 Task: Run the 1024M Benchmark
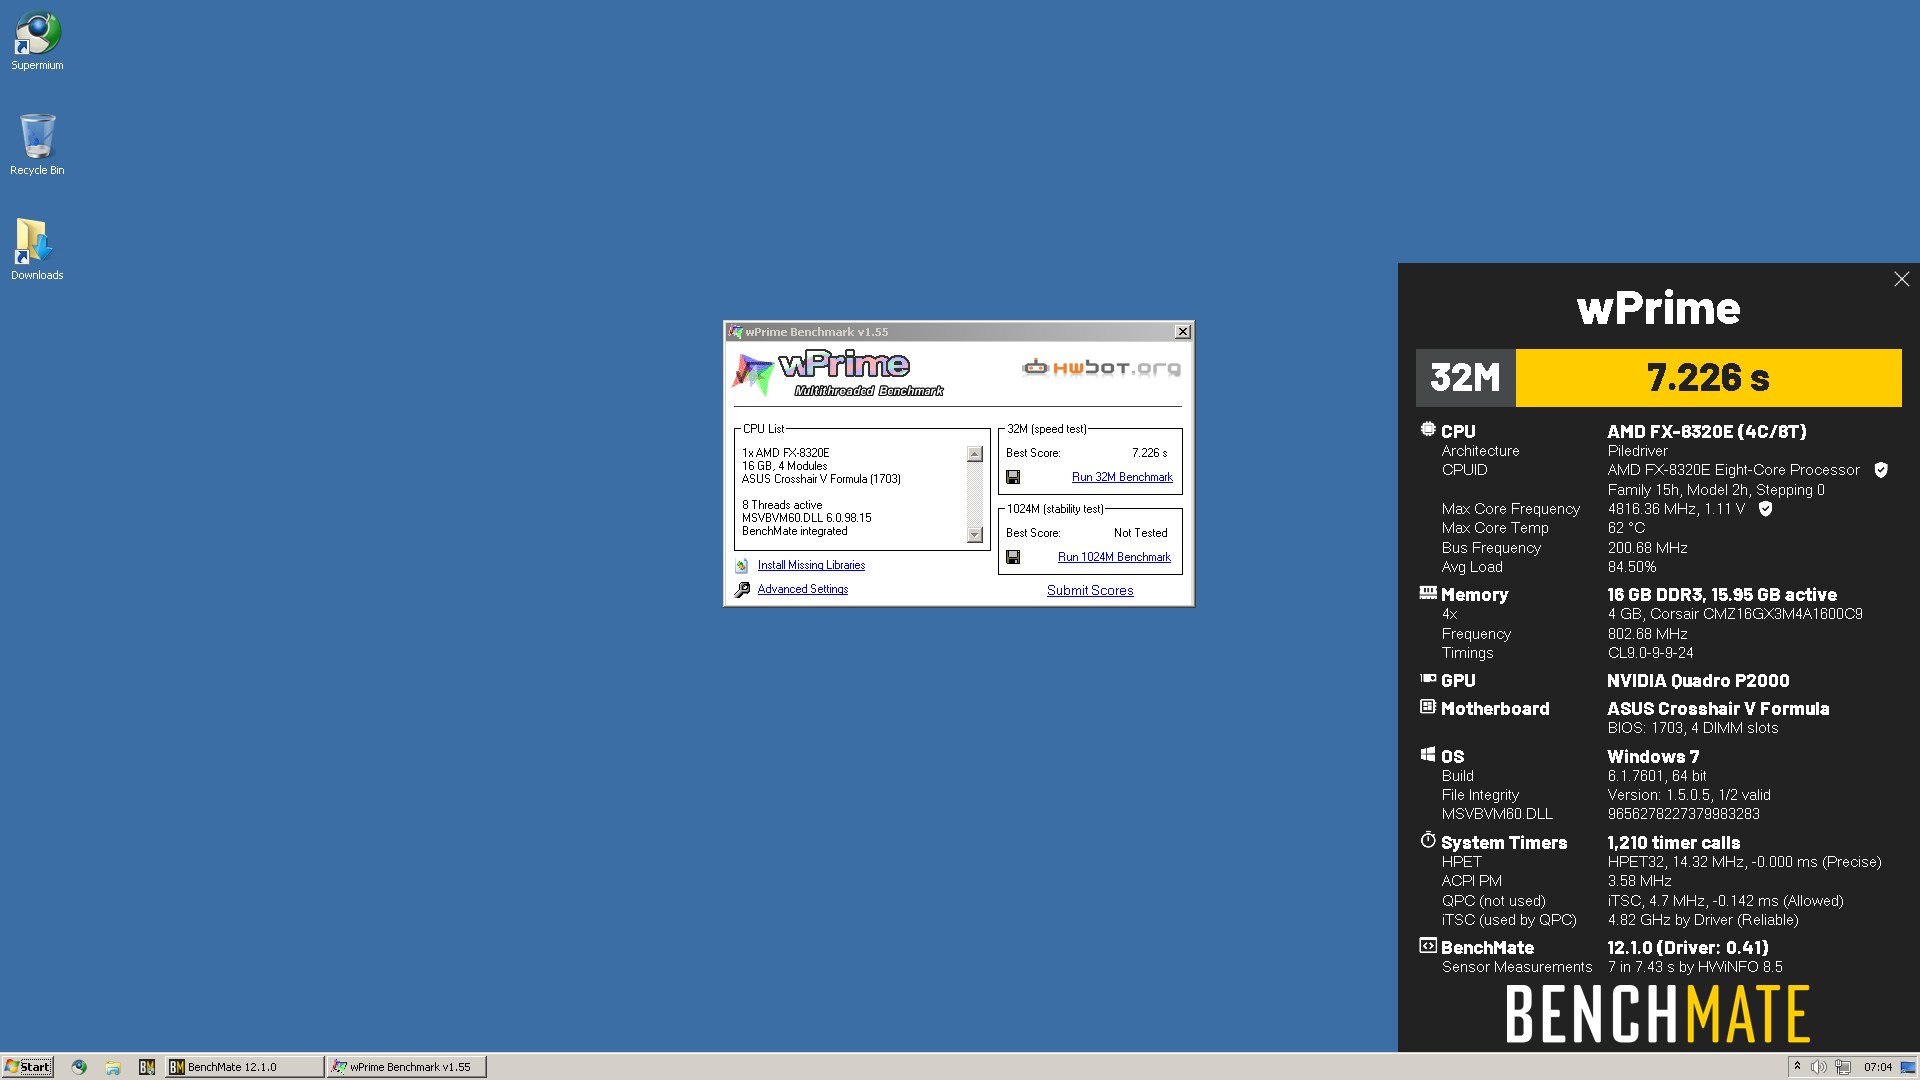click(1114, 558)
